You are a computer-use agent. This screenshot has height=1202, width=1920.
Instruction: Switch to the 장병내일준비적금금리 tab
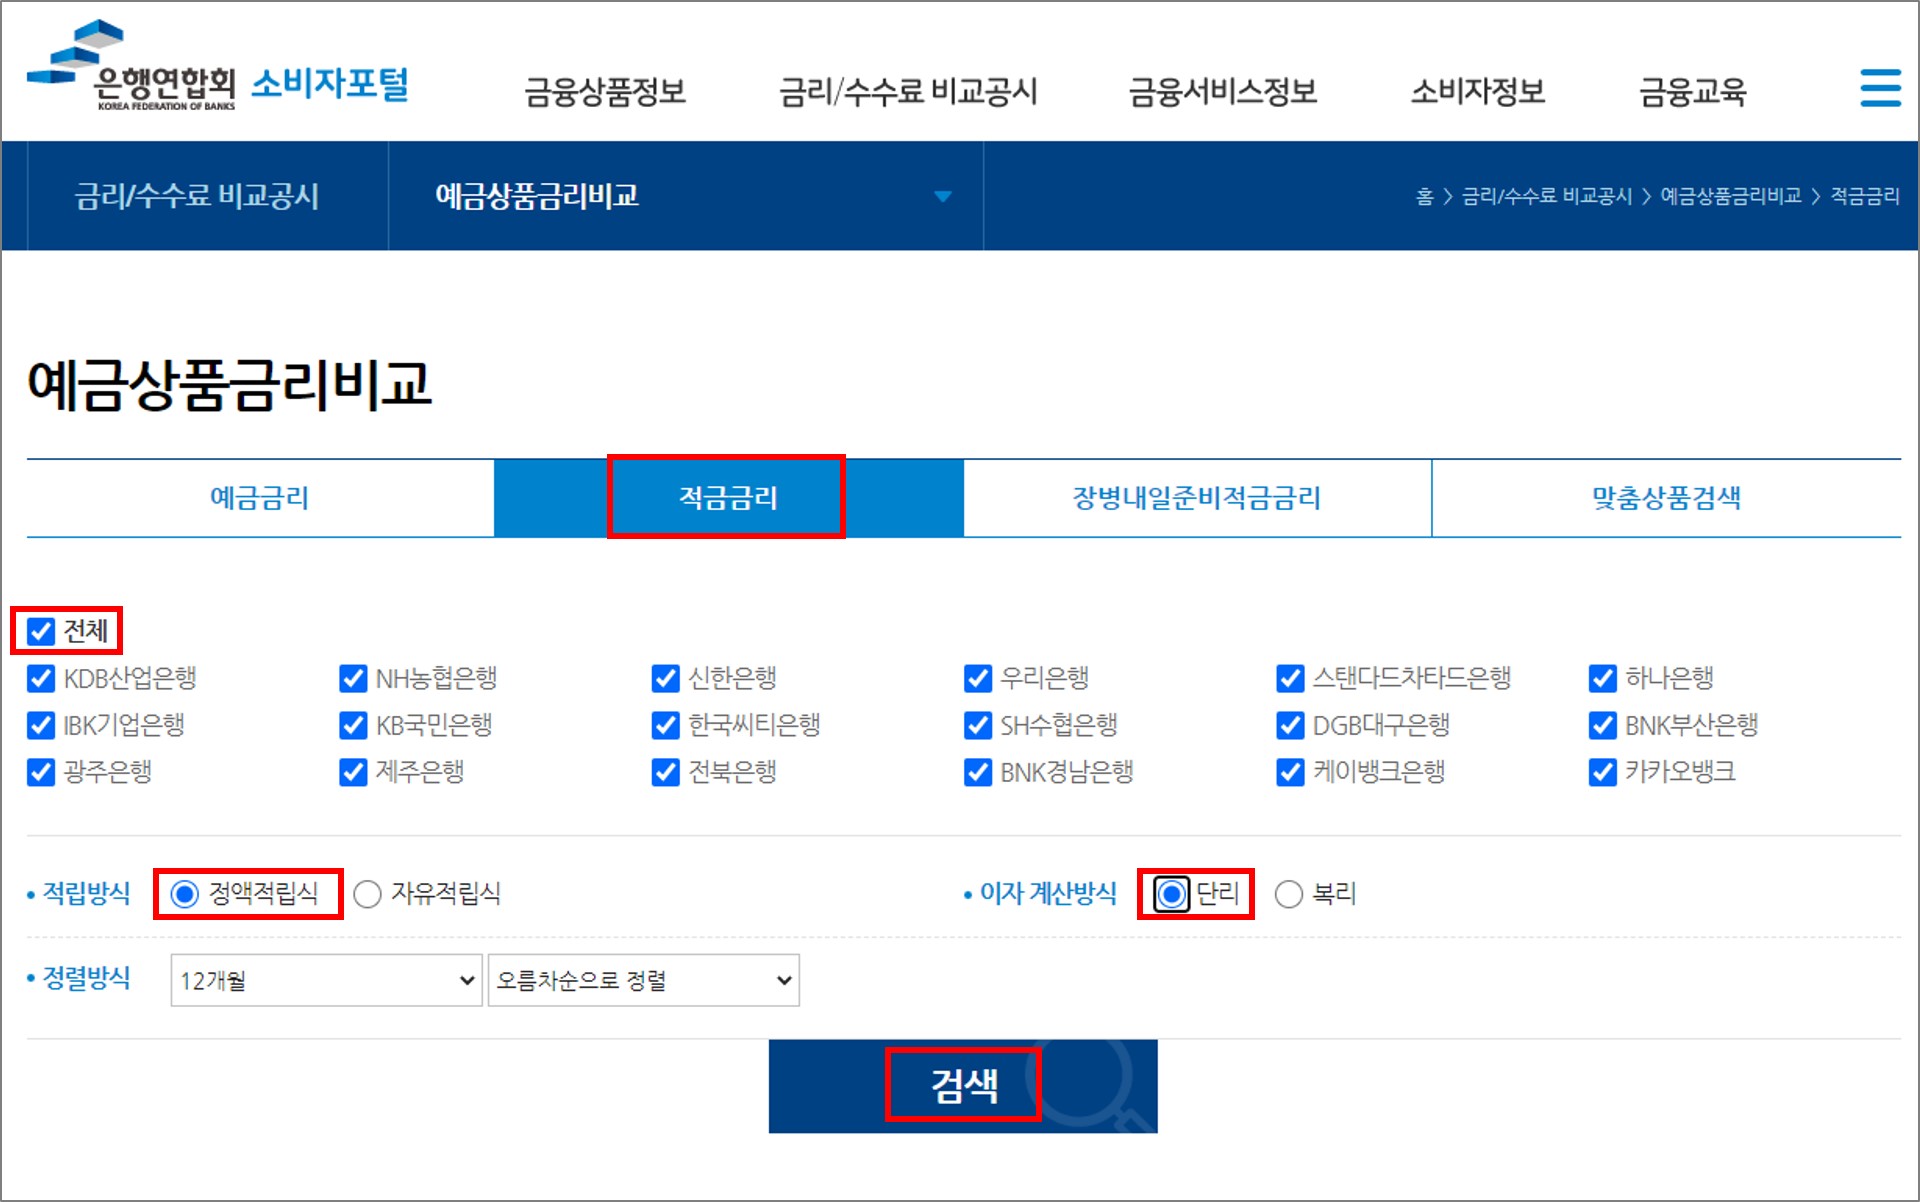1196,498
